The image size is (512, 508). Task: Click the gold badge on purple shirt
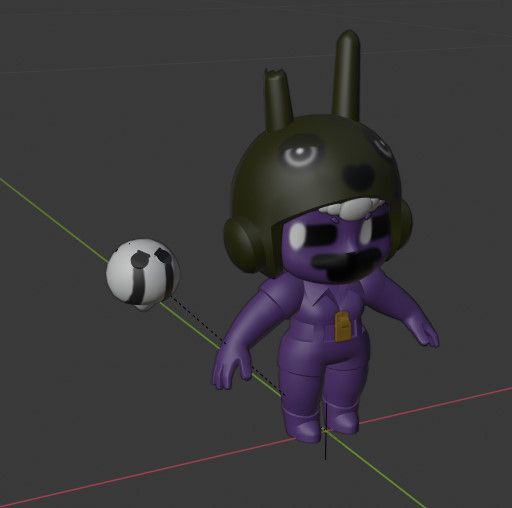[343, 327]
